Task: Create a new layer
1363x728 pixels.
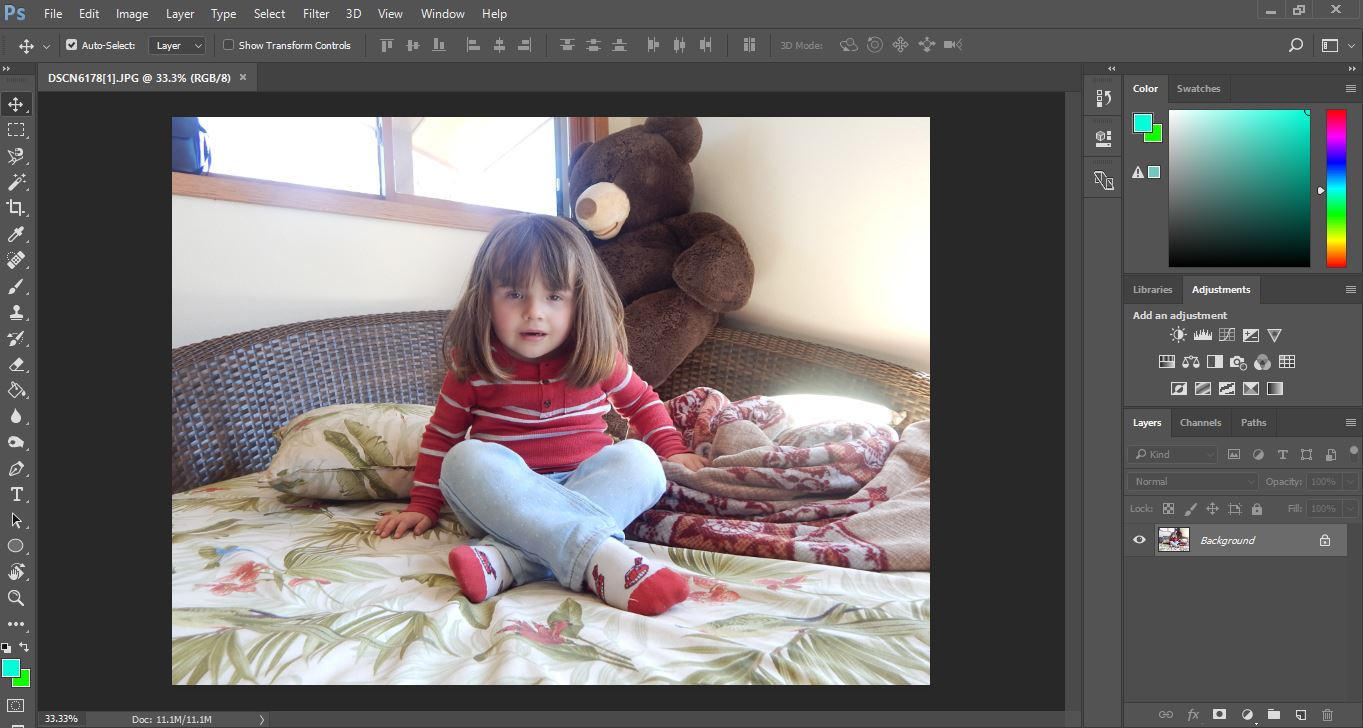Action: pos(1300,715)
